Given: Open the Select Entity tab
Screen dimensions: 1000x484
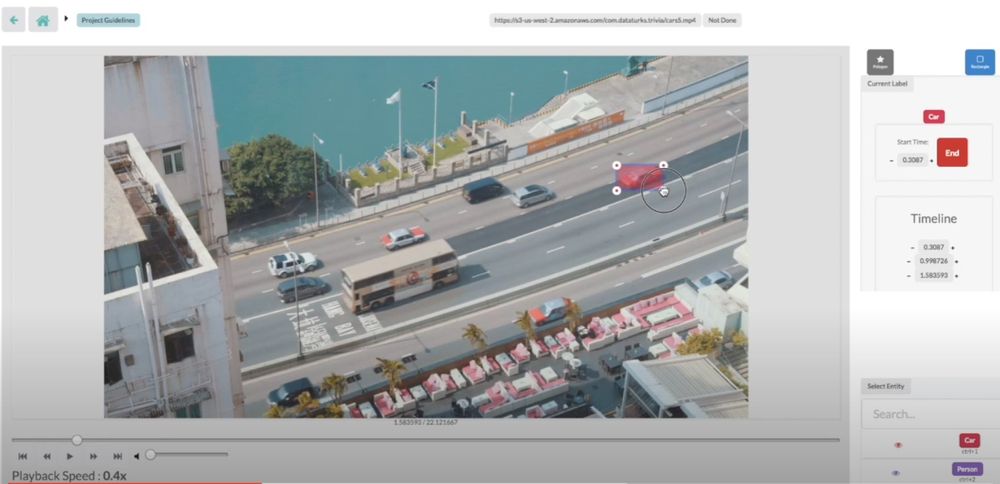Looking at the screenshot, I should tap(886, 387).
